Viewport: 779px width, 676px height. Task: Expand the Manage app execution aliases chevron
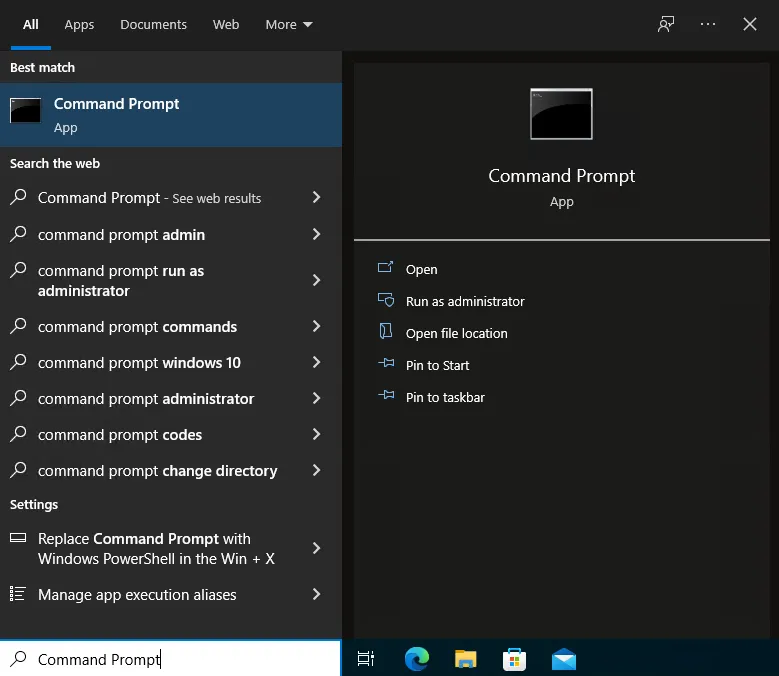tap(316, 594)
